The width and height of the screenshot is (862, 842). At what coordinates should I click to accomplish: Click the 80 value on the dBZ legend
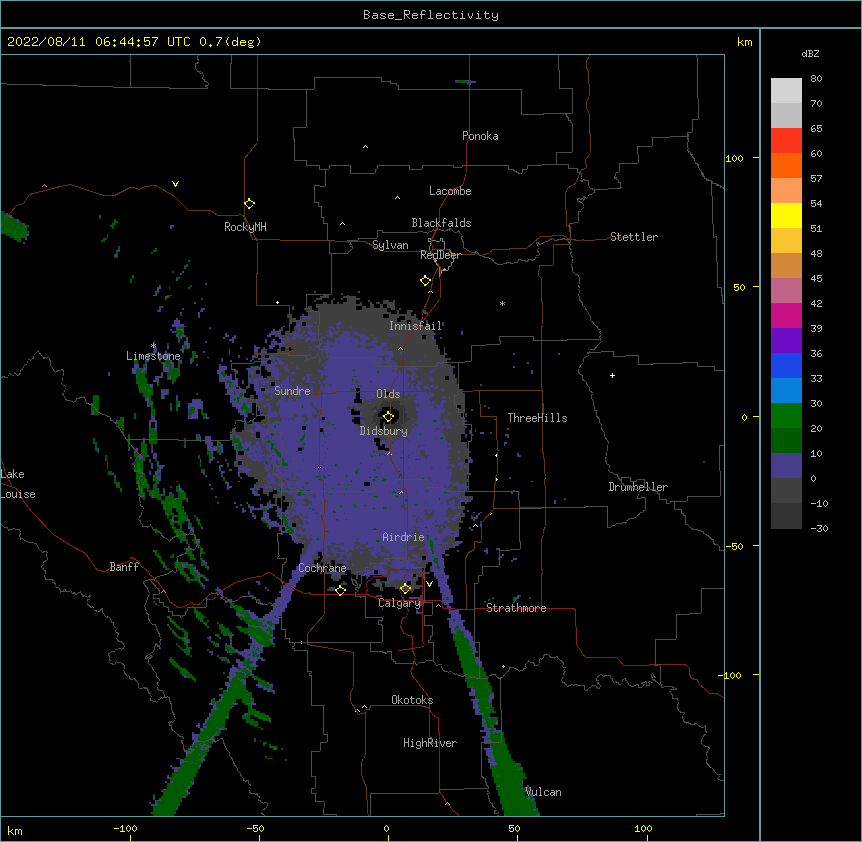(816, 79)
